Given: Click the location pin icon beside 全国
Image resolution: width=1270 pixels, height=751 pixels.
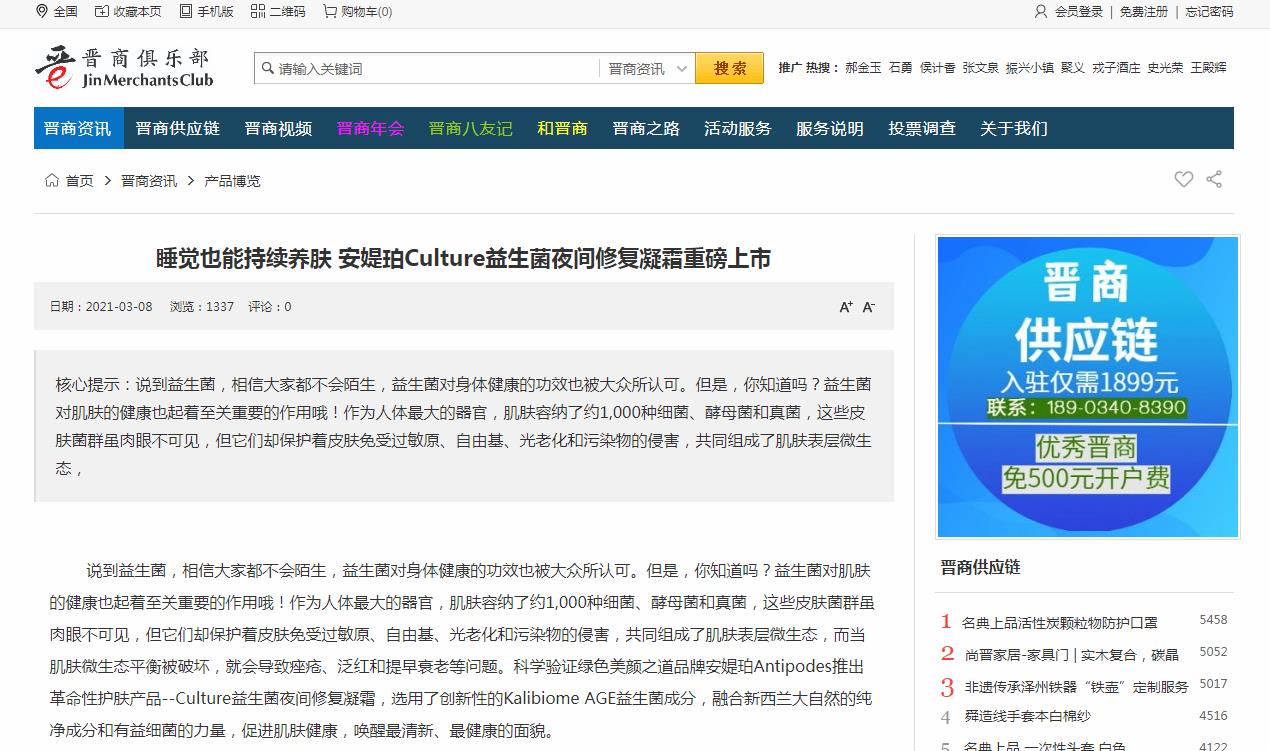Looking at the screenshot, I should coord(41,11).
